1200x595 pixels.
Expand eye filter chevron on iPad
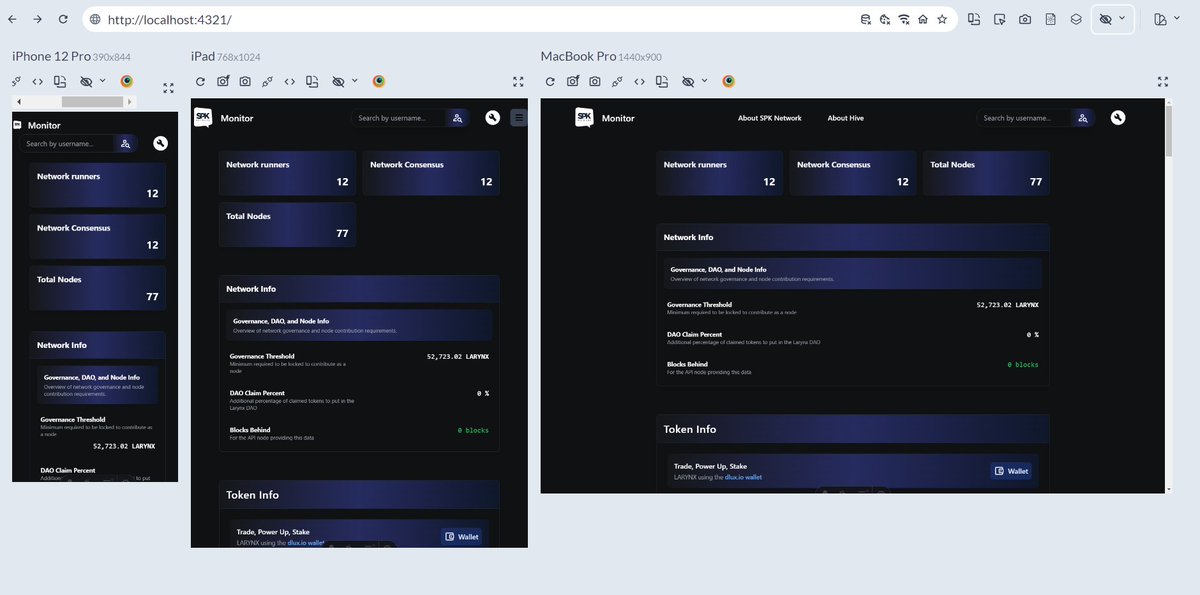coord(354,81)
